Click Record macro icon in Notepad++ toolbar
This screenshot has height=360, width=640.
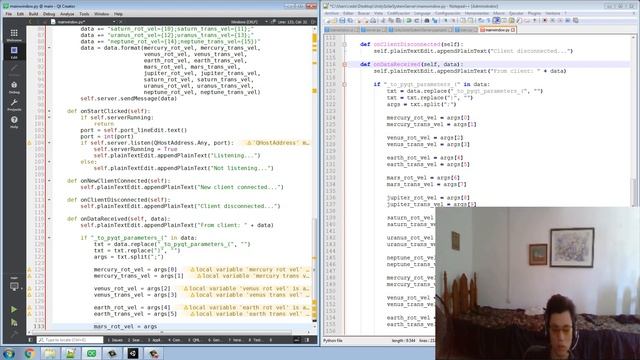(544, 20)
